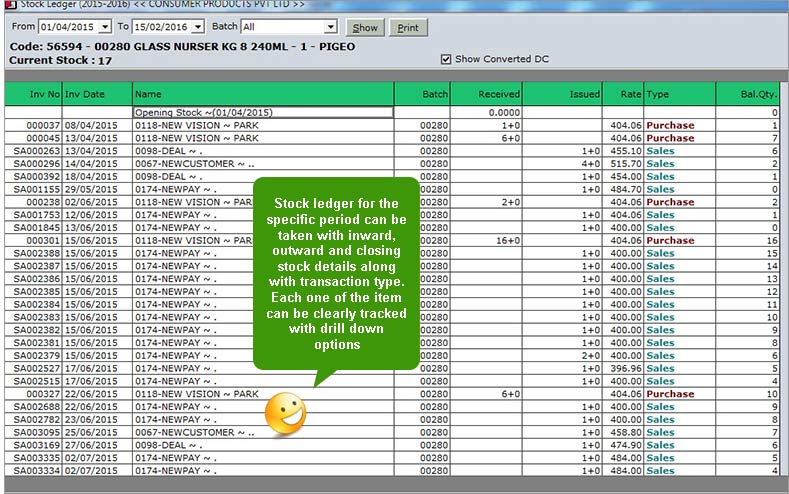Screen dimensions: 789x494
Task: Select invoice number 000301
Action: (43, 240)
